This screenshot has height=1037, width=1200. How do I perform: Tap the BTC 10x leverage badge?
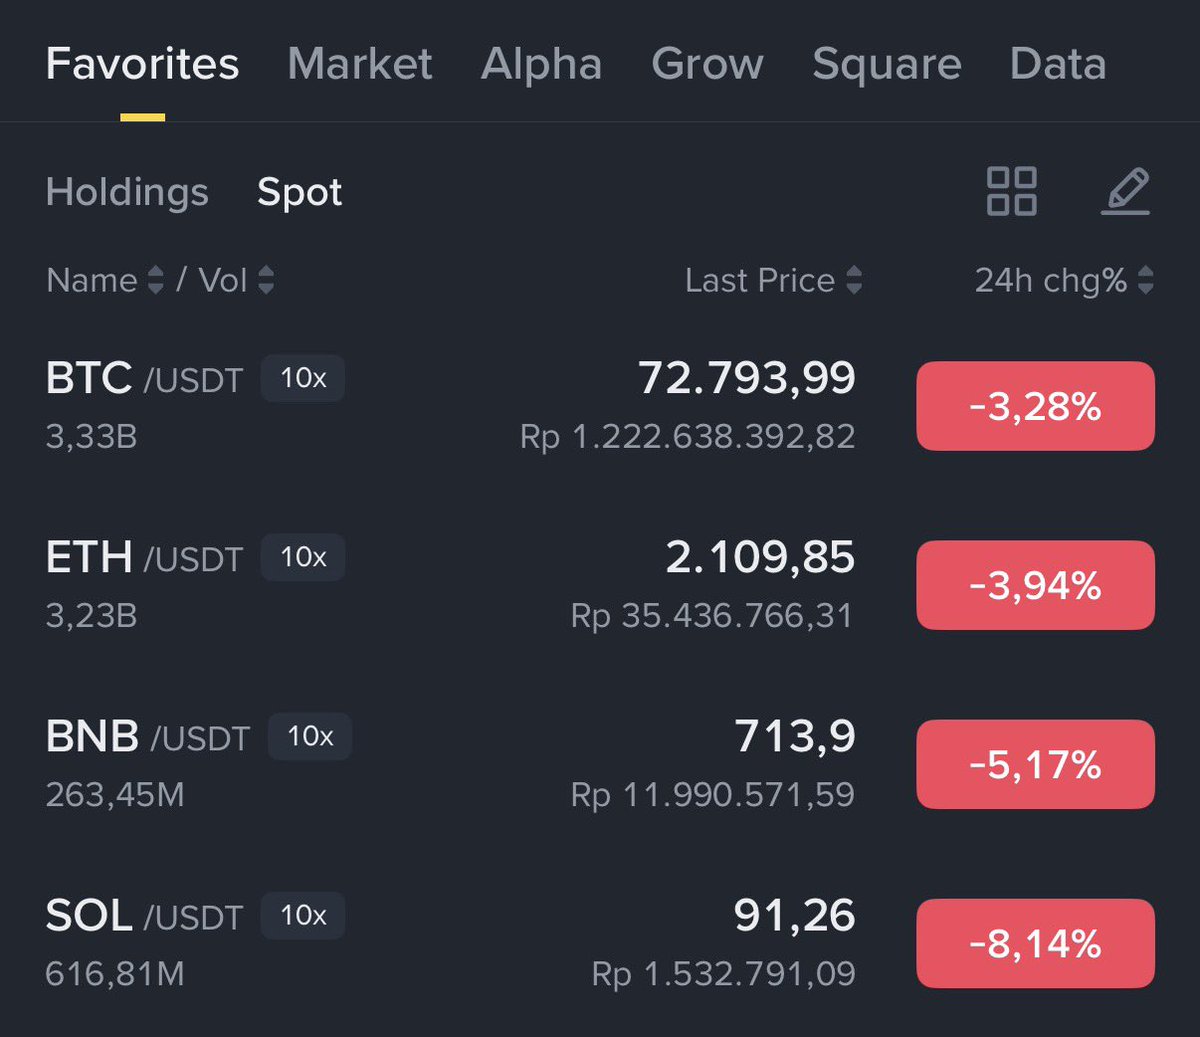tap(303, 378)
